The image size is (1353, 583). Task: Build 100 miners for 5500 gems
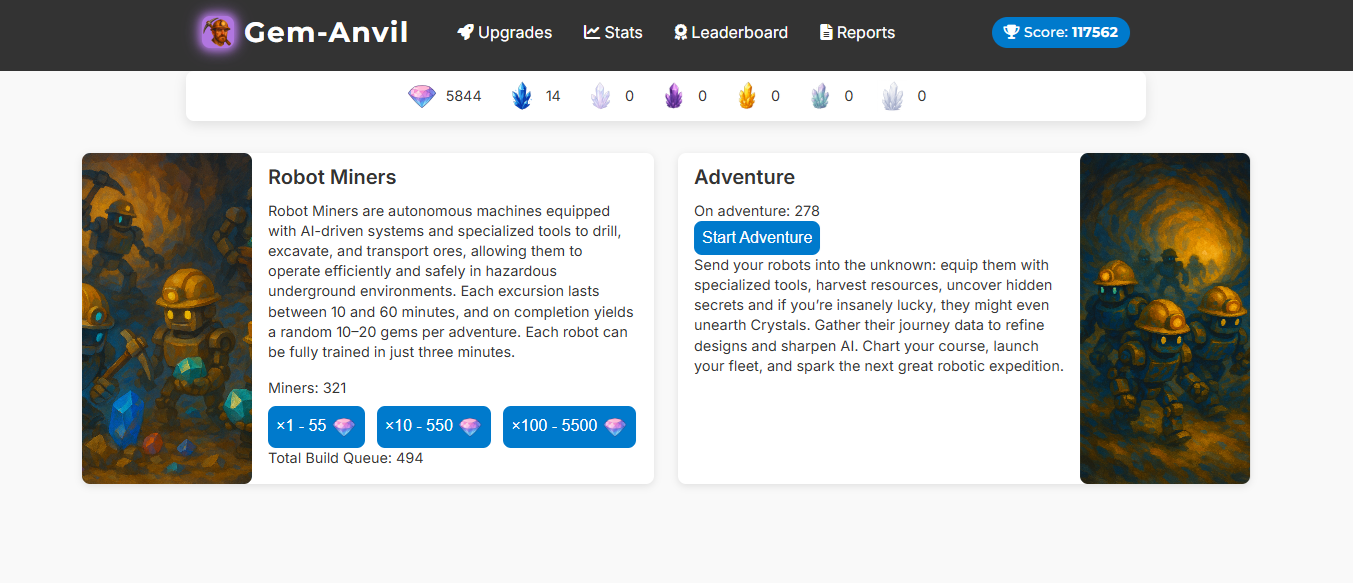569,427
